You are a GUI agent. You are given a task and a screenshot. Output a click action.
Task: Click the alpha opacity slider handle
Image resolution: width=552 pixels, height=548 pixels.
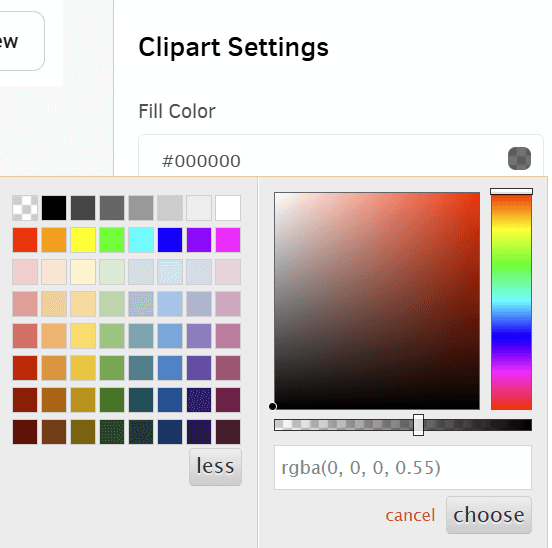[418, 425]
